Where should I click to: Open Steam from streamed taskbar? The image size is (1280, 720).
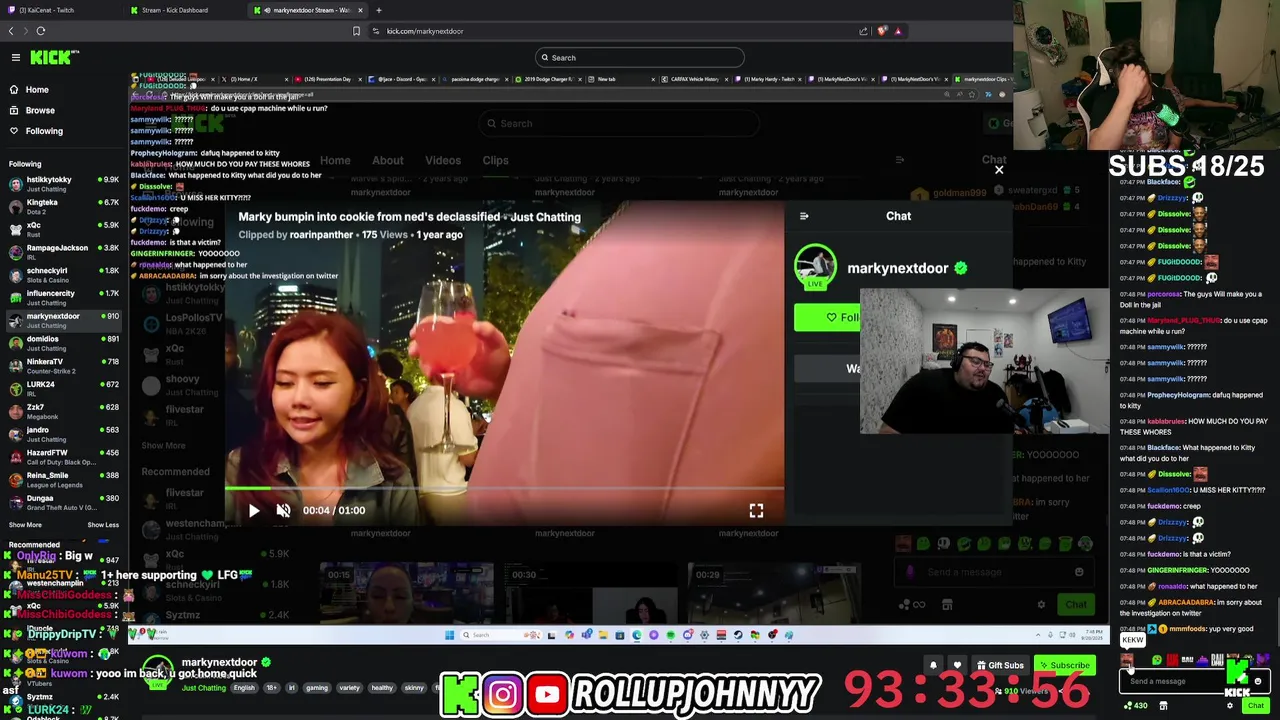click(738, 635)
